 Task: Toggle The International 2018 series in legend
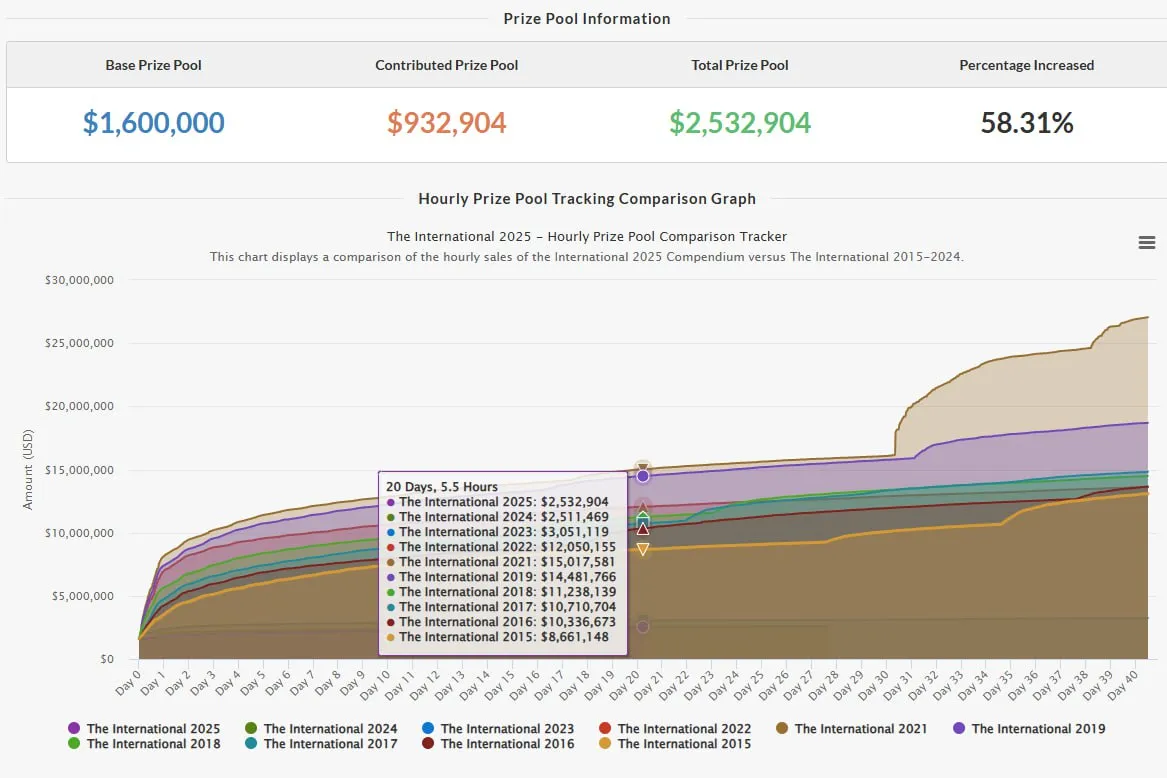point(144,743)
